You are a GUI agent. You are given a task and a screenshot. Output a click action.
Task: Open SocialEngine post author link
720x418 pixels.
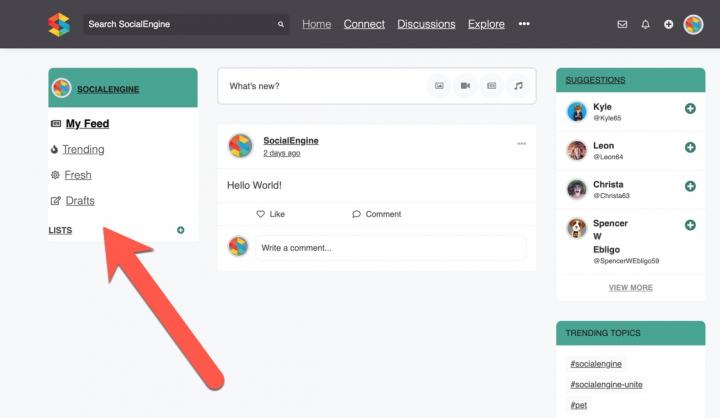291,141
